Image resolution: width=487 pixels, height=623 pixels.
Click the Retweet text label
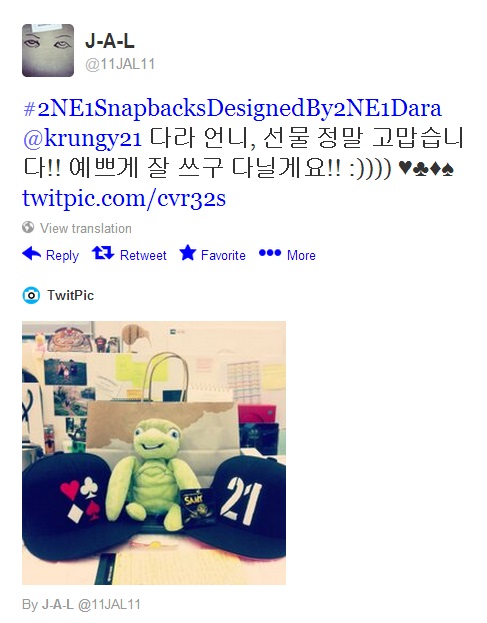click(x=143, y=255)
